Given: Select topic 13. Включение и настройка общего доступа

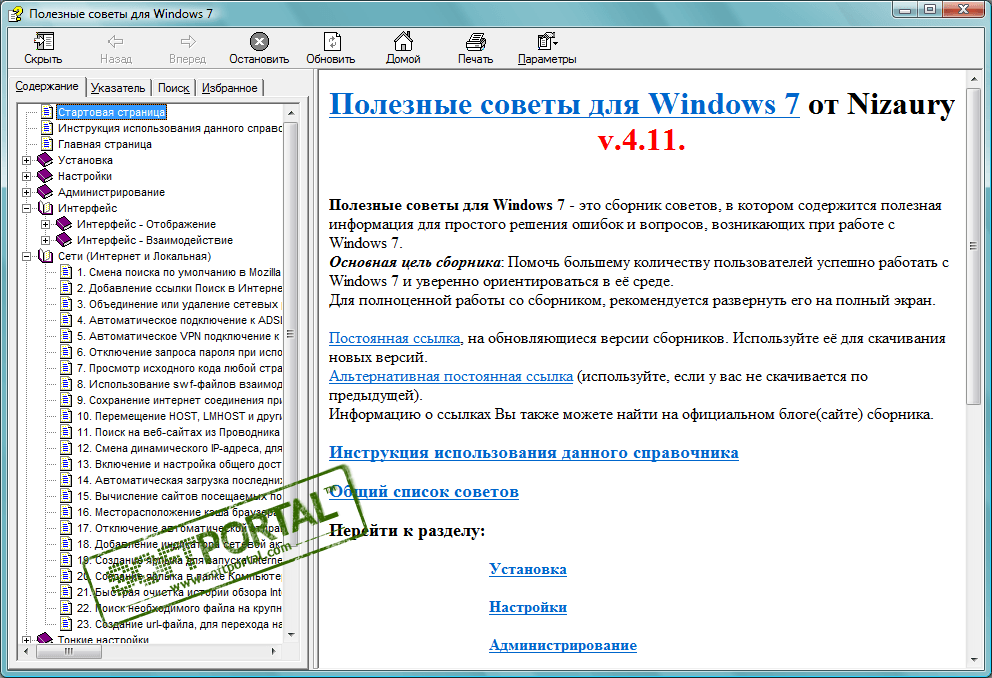Looking at the screenshot, I should [179, 464].
